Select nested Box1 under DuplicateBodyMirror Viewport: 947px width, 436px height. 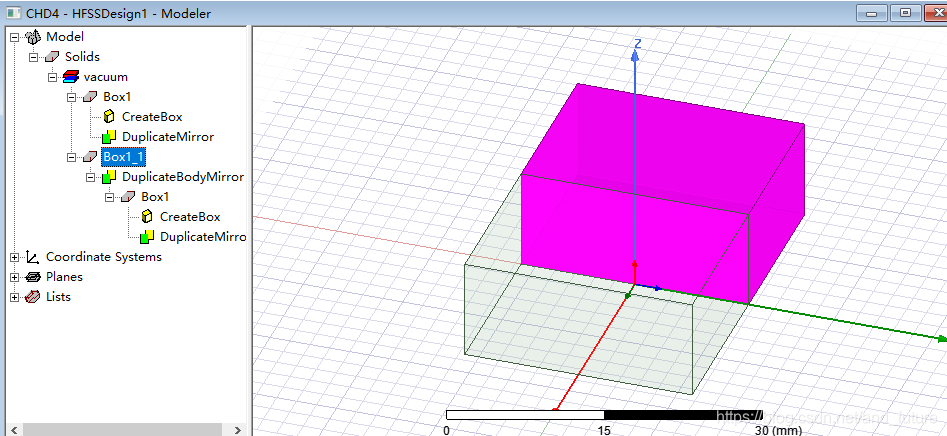pyautogui.click(x=155, y=197)
